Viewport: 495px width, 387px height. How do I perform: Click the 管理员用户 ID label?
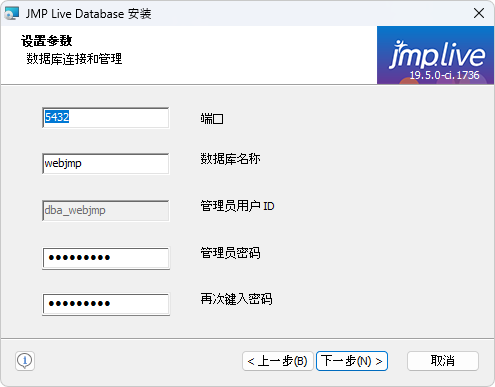click(x=237, y=206)
